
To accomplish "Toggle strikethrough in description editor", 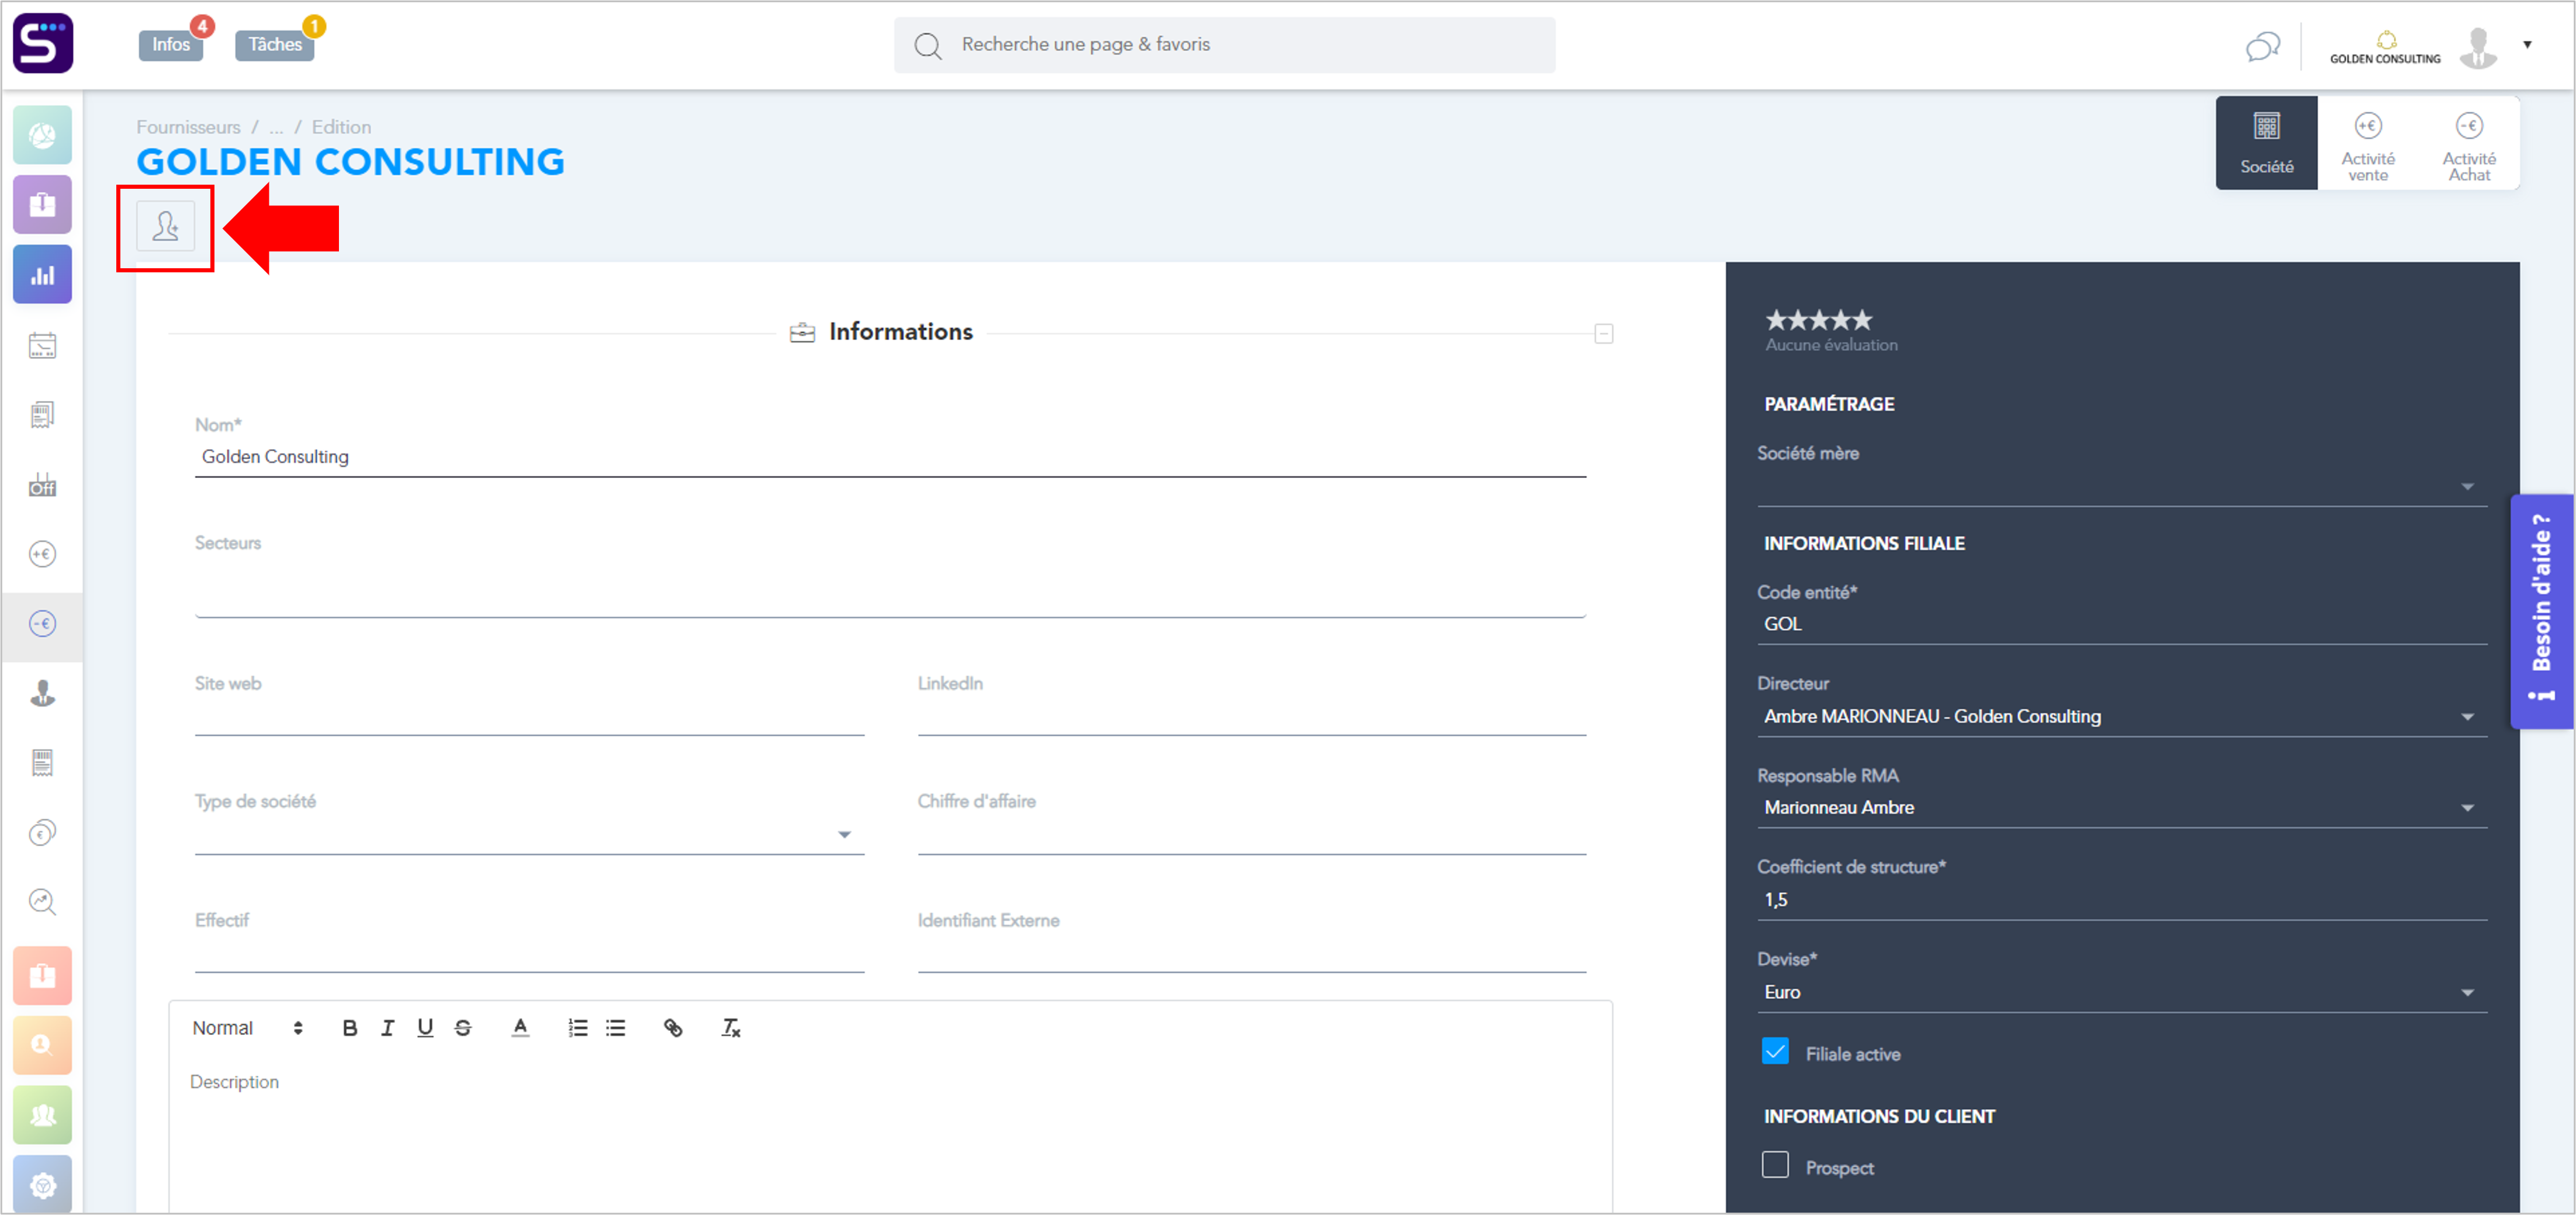I will pyautogui.click(x=463, y=1028).
